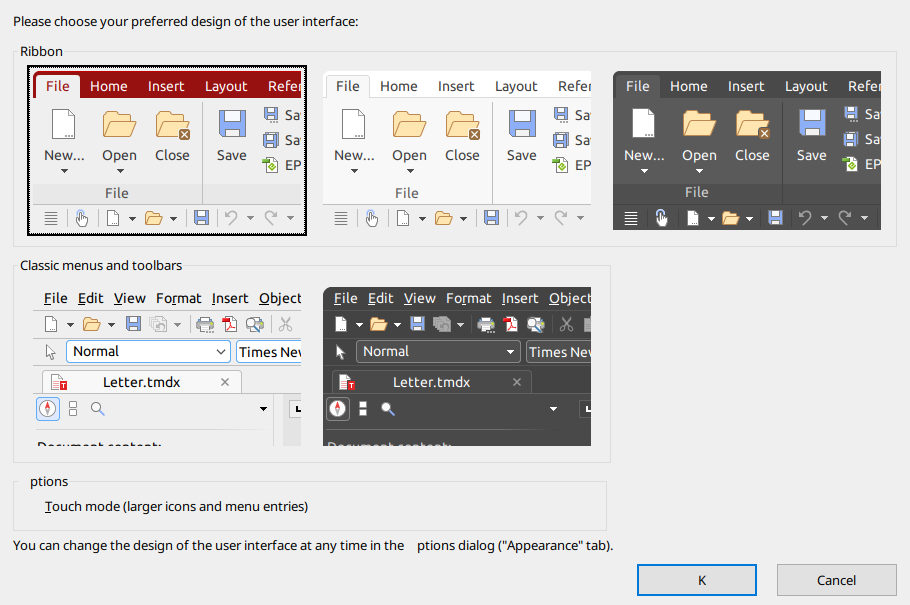
Task: Open the Times New font box in the light classic preview
Action: point(269,352)
